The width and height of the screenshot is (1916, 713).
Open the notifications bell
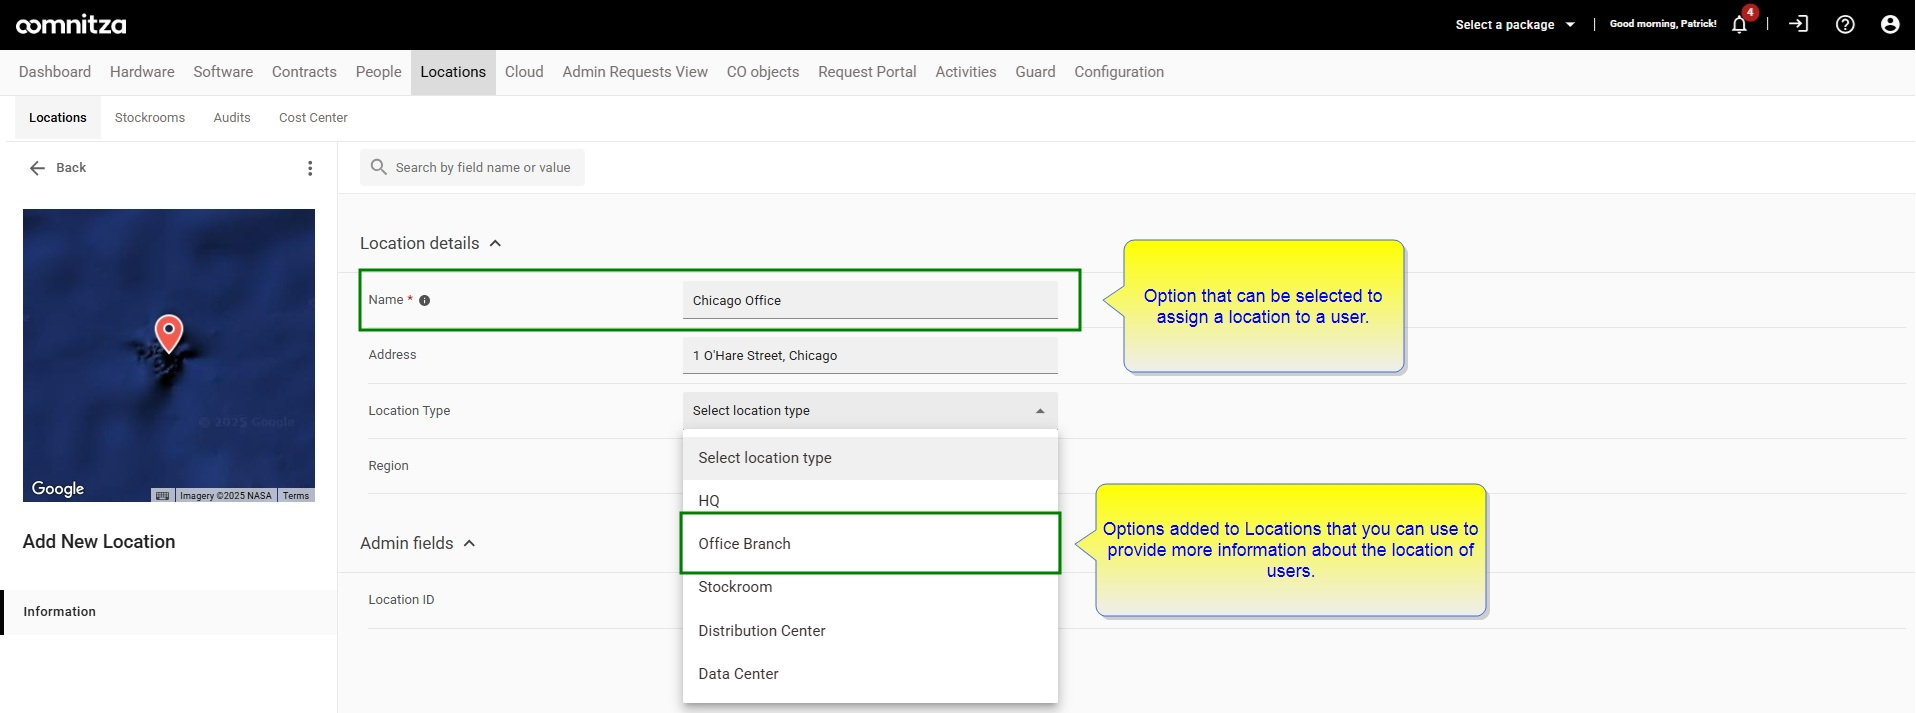click(x=1739, y=25)
